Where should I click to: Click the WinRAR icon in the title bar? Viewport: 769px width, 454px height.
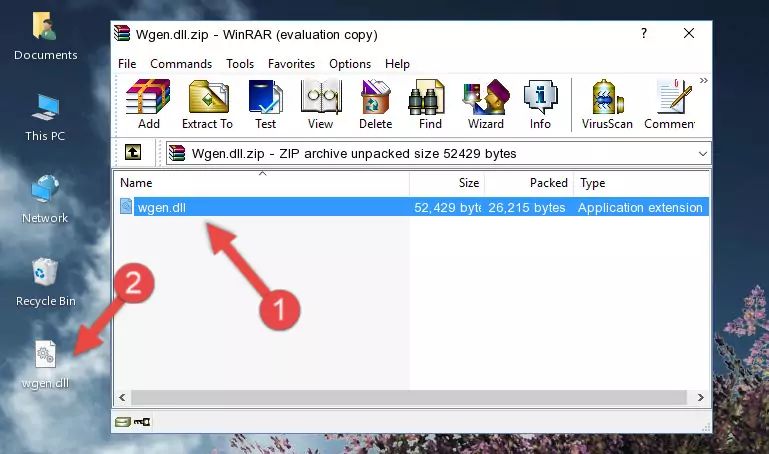pos(122,34)
